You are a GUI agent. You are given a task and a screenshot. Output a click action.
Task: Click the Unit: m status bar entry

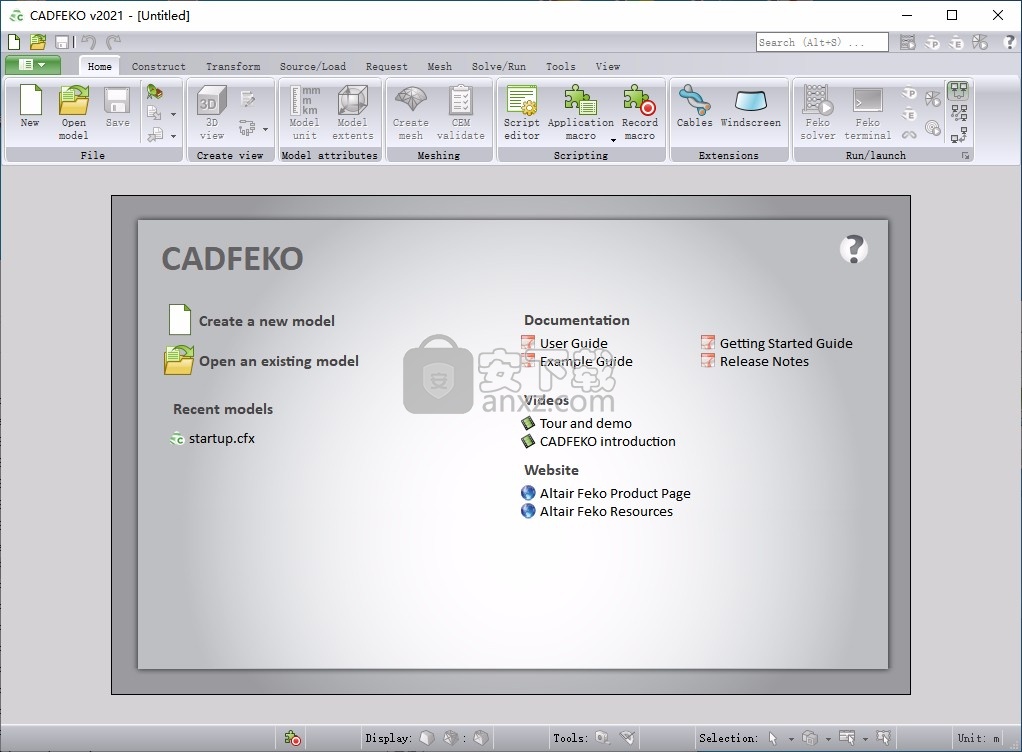(x=978, y=738)
